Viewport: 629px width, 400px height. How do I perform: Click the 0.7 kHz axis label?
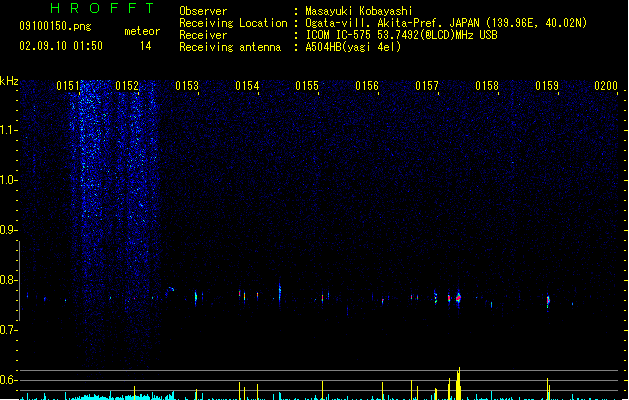pos(8,330)
